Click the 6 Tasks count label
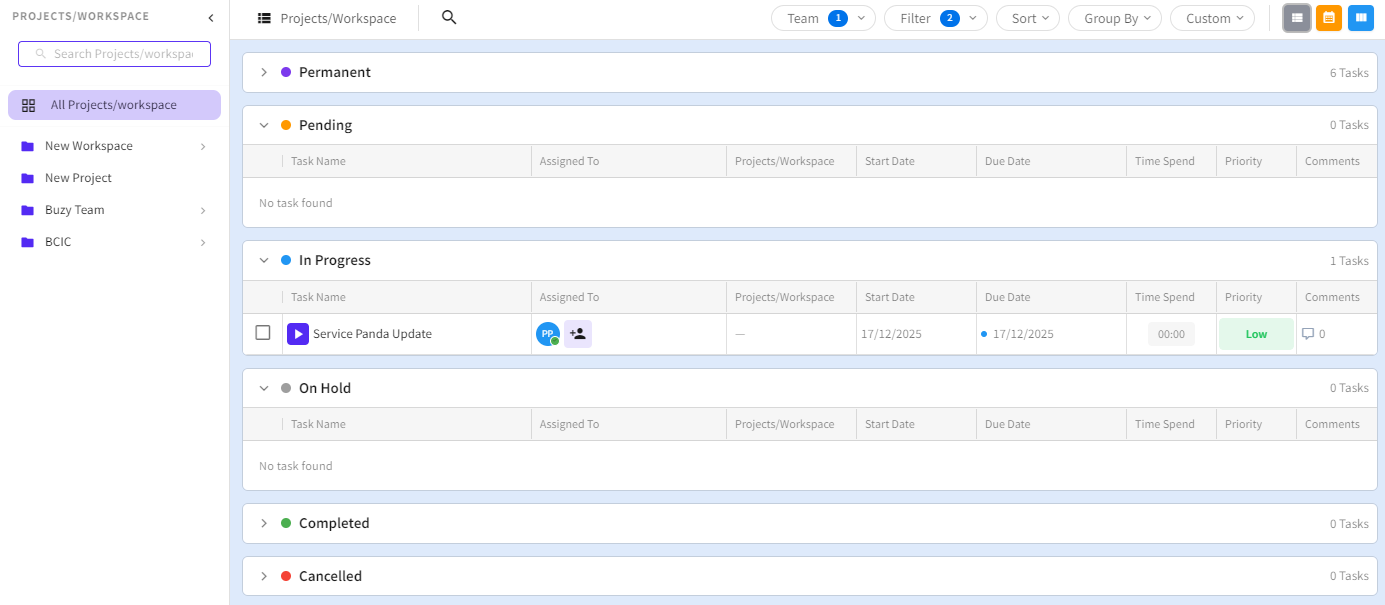The image size is (1385, 605). (1349, 73)
